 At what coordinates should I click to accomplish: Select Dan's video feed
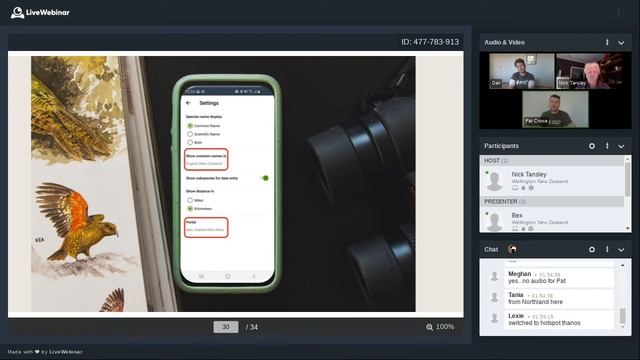[522, 71]
